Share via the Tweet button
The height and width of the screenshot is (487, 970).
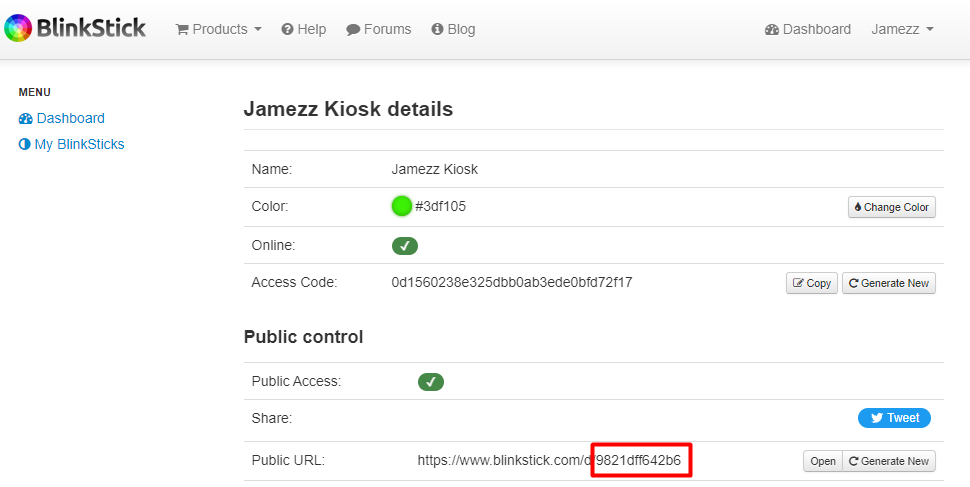pos(894,418)
